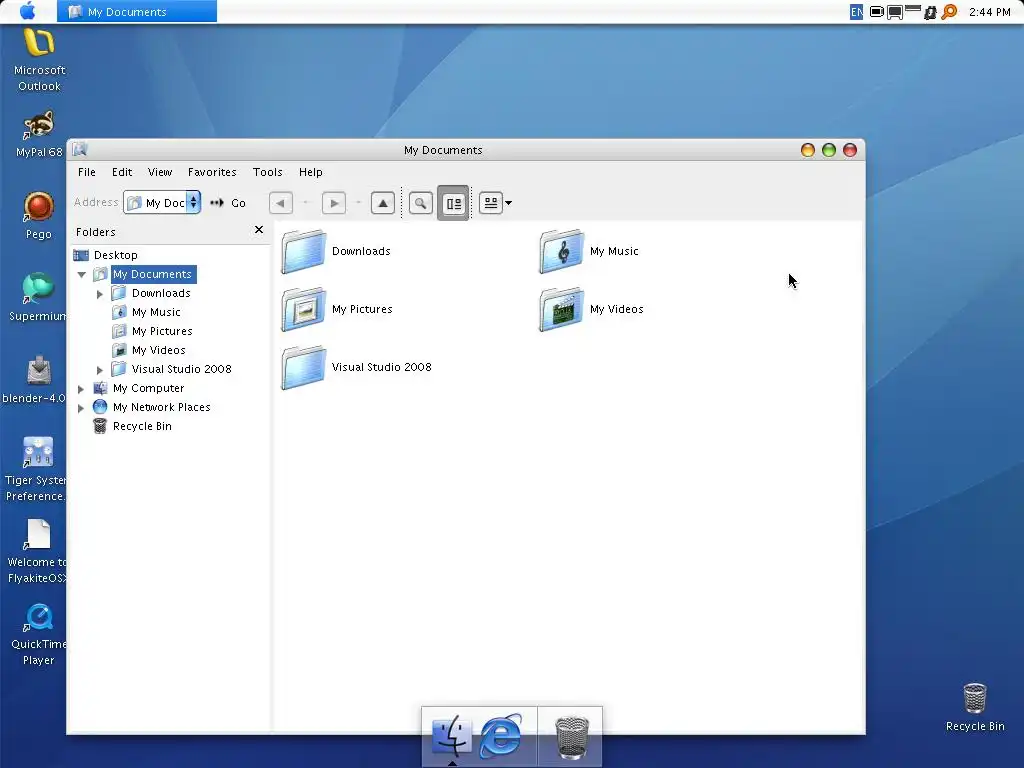Open the Finder icon in the dock
Screen dimensions: 1024x768
click(452, 737)
